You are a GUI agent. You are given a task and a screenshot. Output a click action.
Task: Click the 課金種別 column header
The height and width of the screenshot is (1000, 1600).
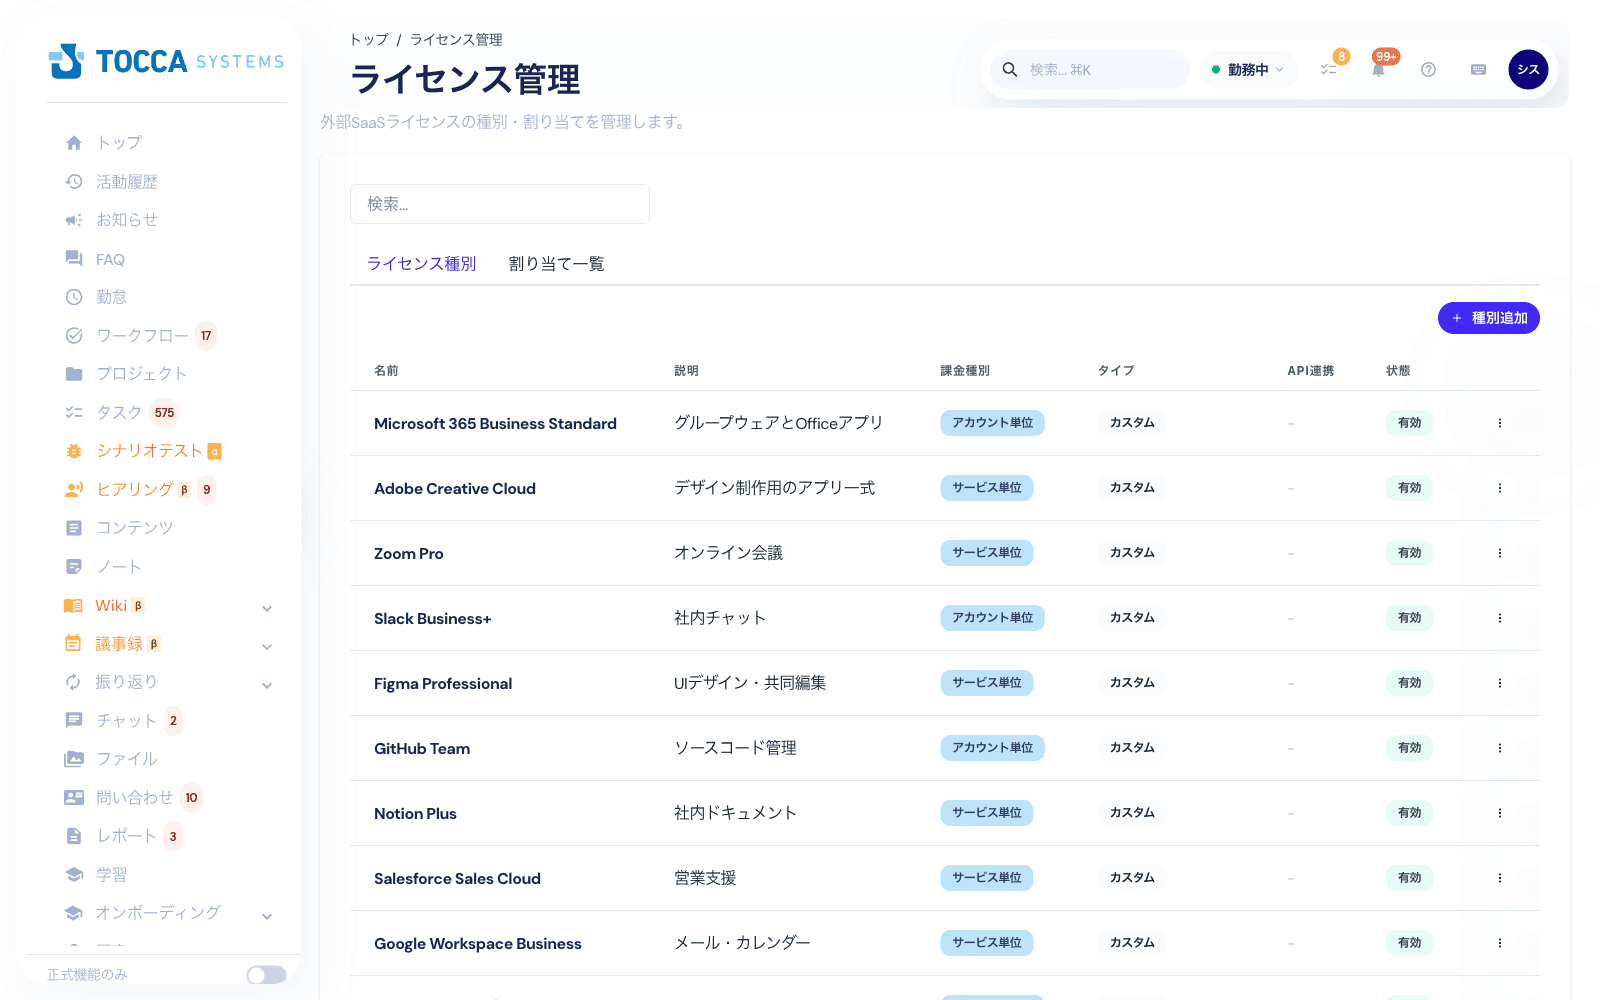[x=965, y=371]
